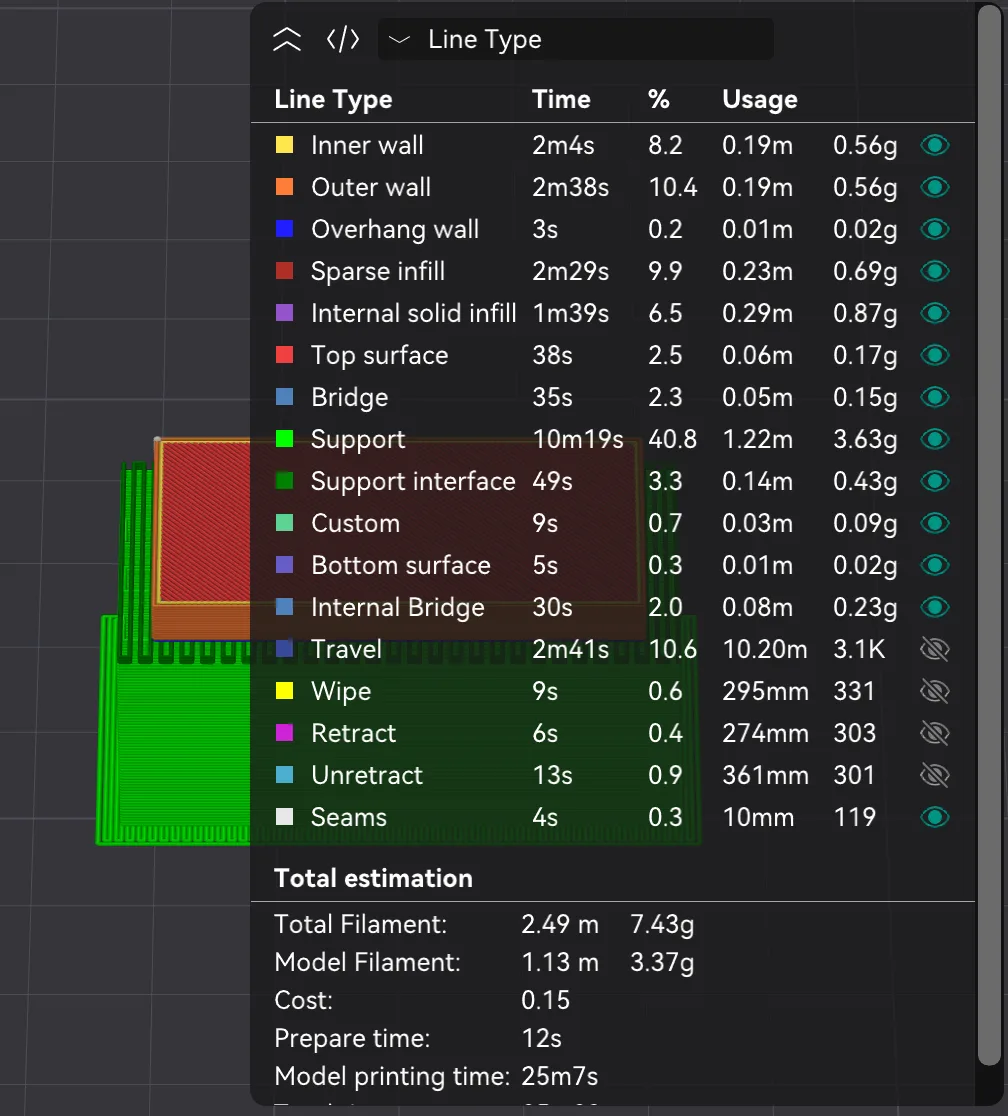
Task: Hide Inner wall lines with eye icon
Action: click(935, 145)
